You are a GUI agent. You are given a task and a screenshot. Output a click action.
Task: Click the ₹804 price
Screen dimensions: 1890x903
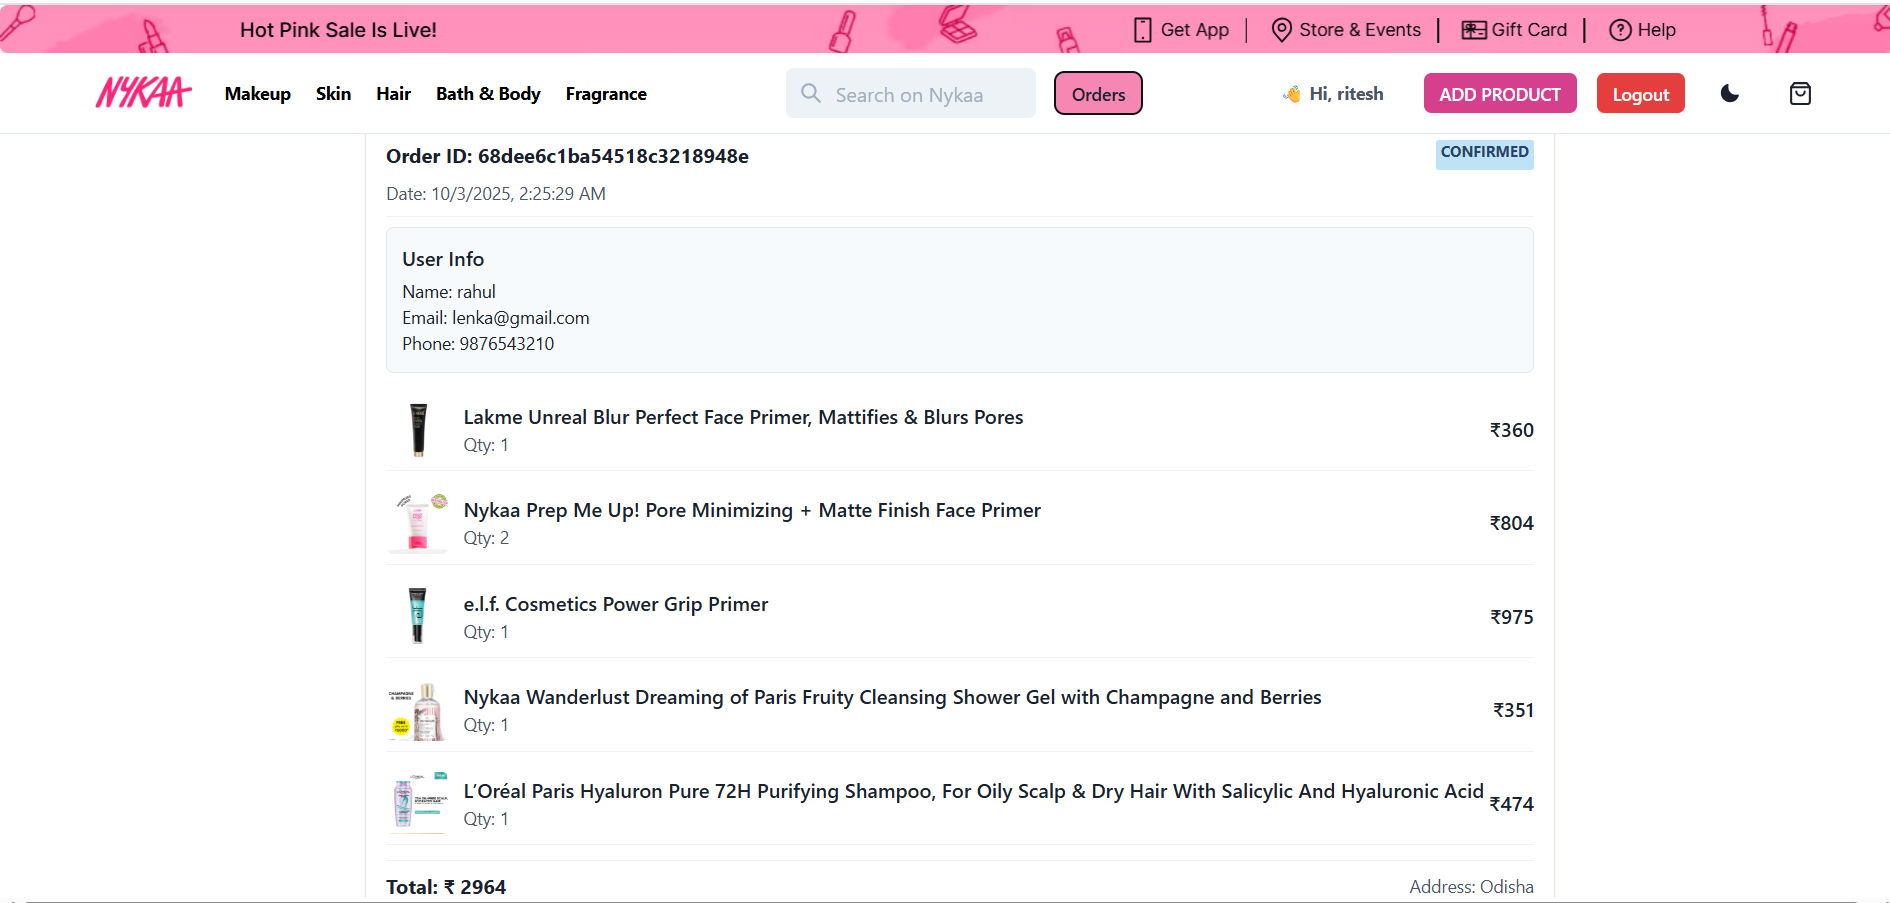point(1511,523)
